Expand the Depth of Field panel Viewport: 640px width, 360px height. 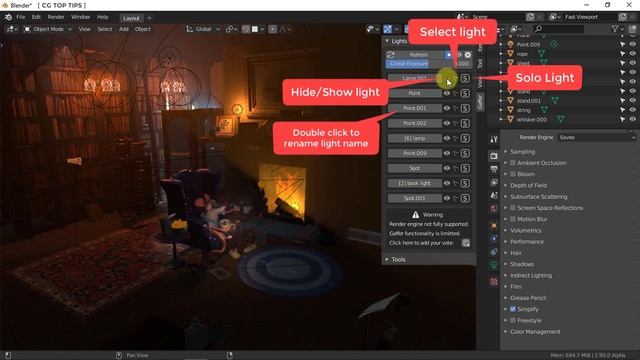[x=528, y=185]
